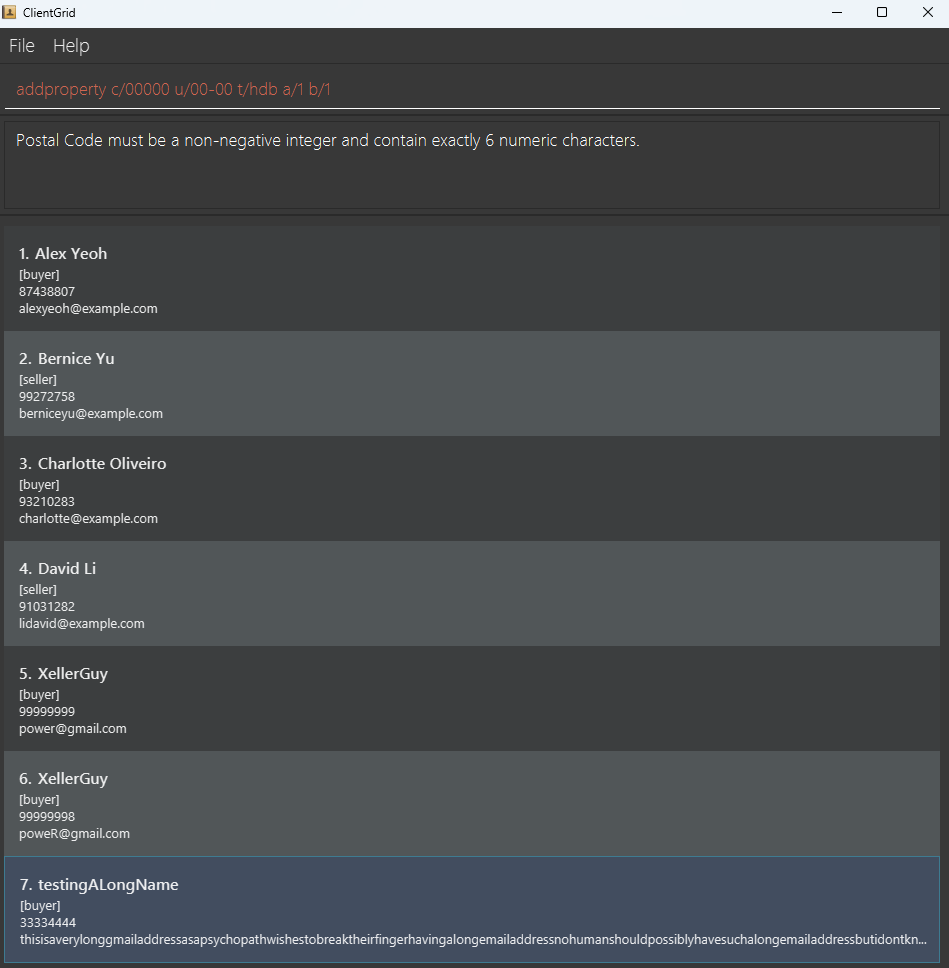The image size is (949, 968).
Task: Click phone number 93210283
Action: click(x=47, y=501)
